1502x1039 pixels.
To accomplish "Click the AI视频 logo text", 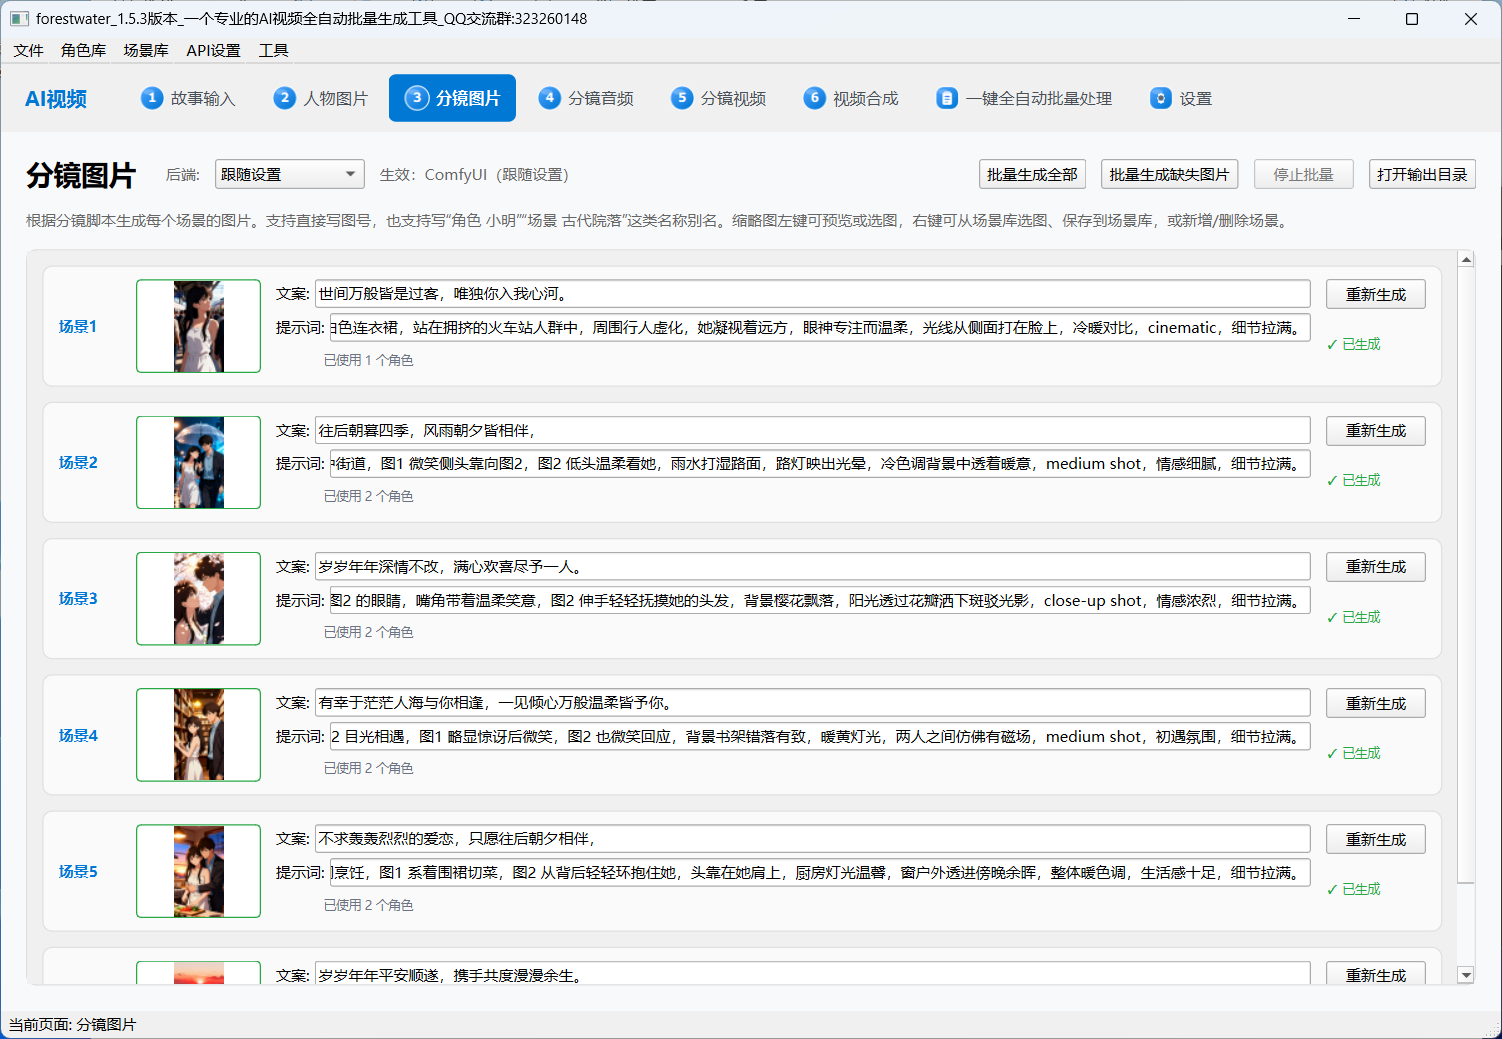I will 56,99.
